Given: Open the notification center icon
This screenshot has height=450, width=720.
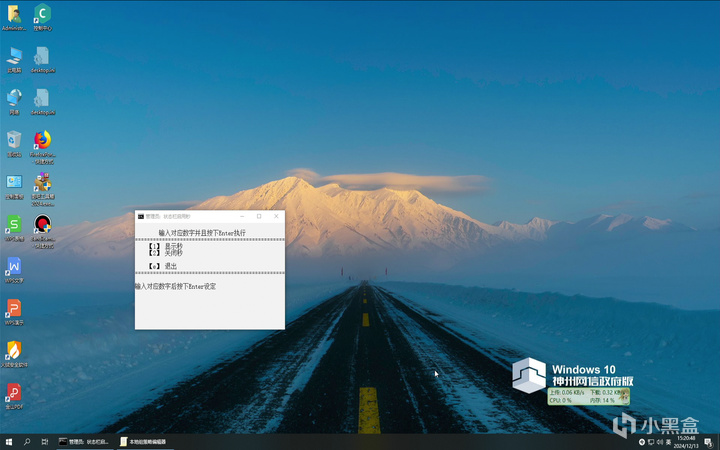Looking at the screenshot, I should coord(709,442).
